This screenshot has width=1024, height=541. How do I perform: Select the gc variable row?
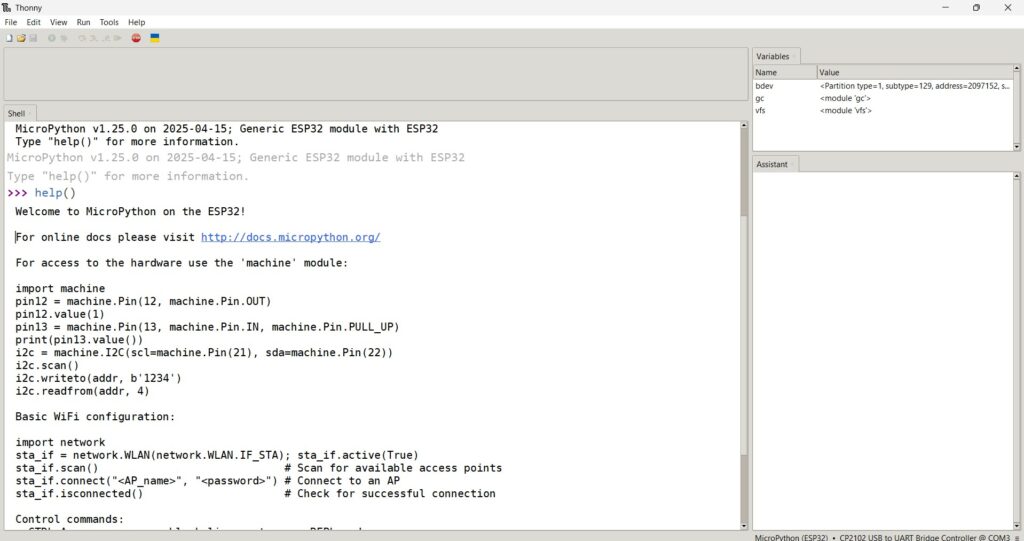pos(883,98)
